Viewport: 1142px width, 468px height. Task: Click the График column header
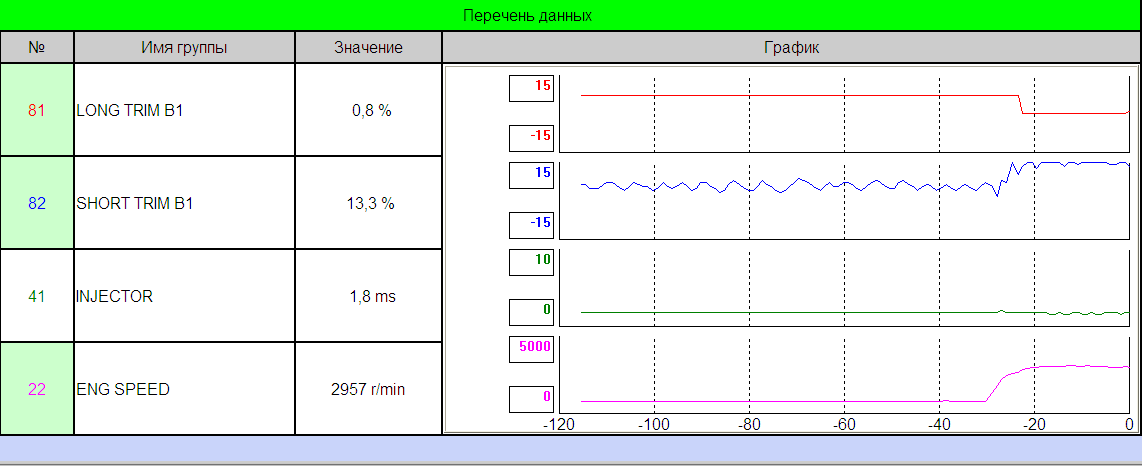click(792, 48)
